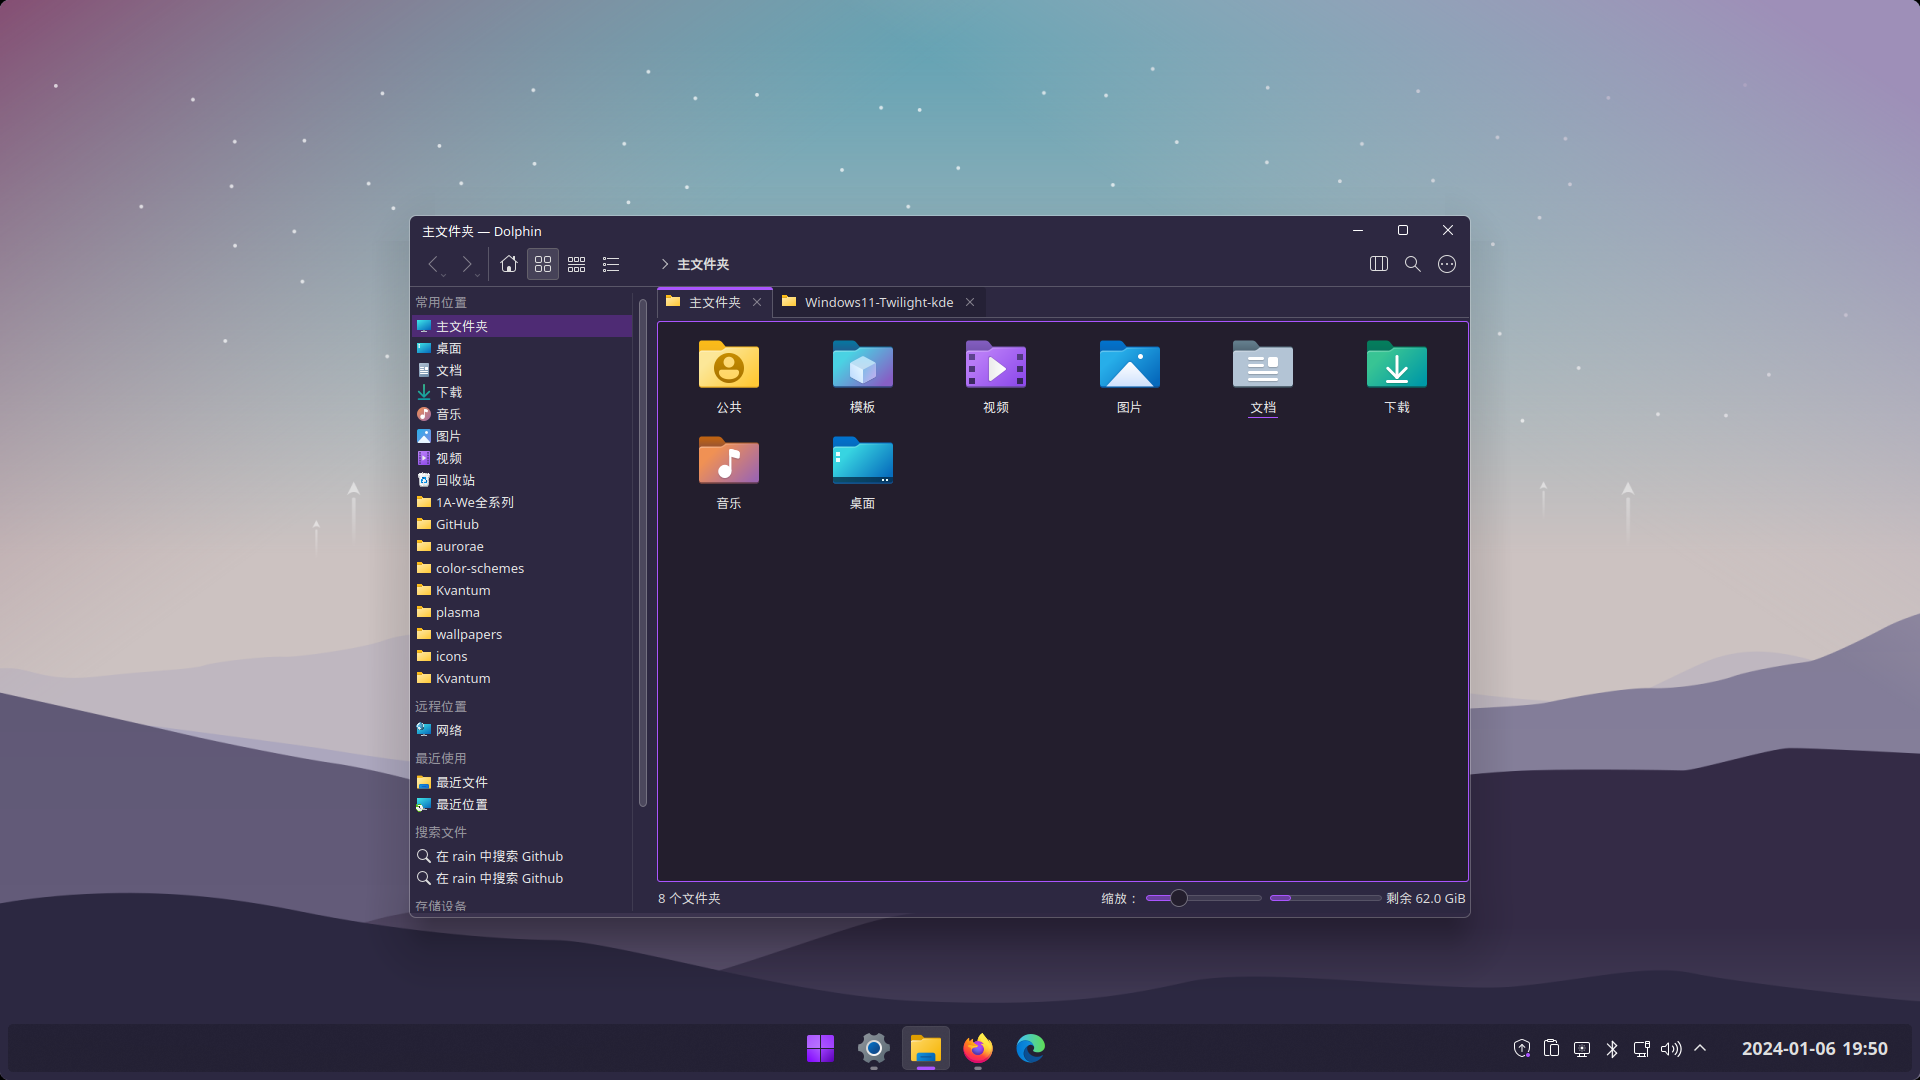Collapse the 远程位置 section header

(x=441, y=706)
